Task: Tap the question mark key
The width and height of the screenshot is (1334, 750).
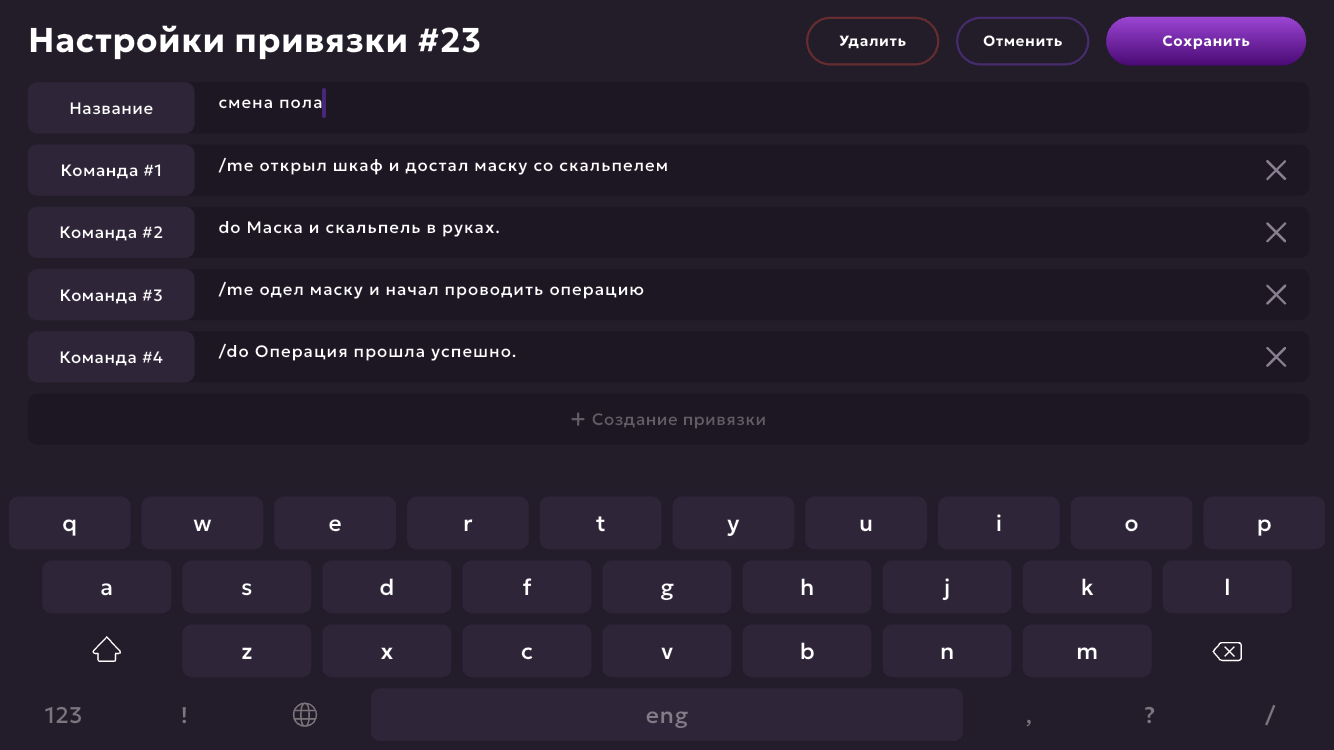Action: pos(1149,715)
